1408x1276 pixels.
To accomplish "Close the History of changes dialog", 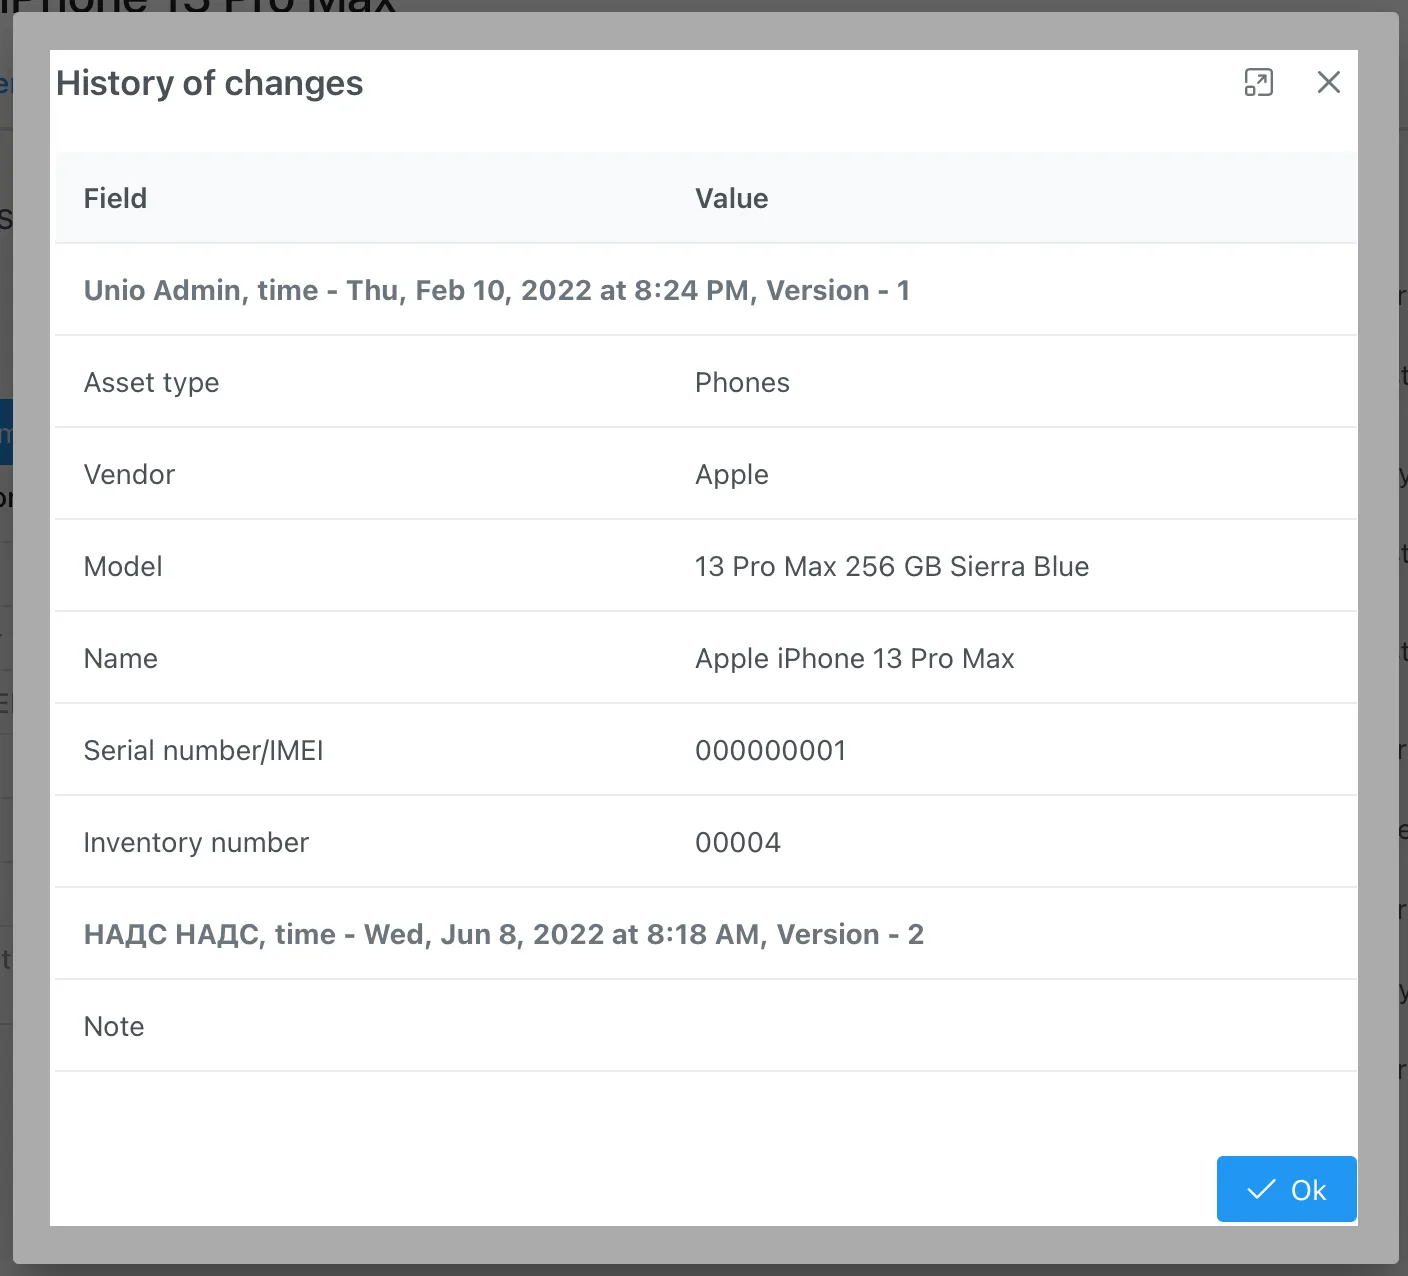I will pos(1328,82).
